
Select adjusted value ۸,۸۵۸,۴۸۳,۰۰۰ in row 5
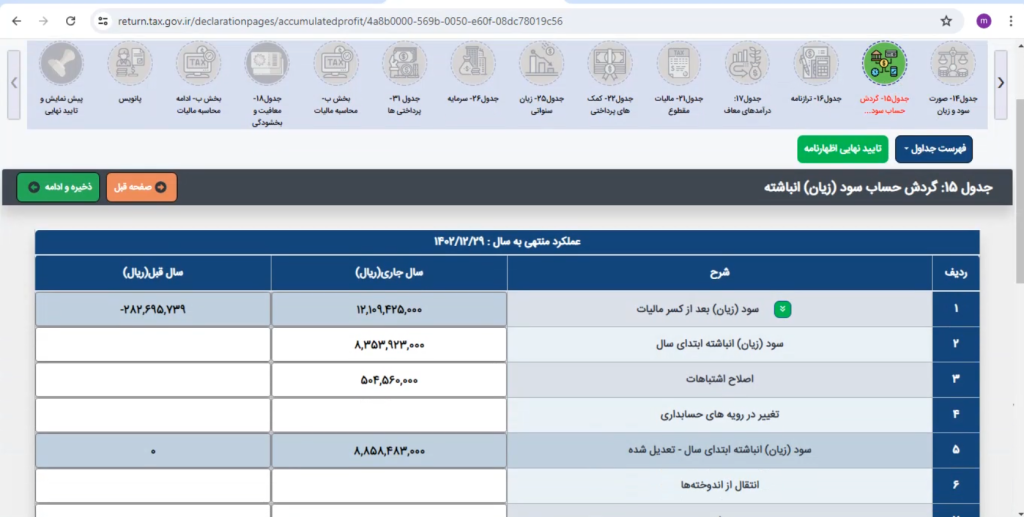click(389, 450)
